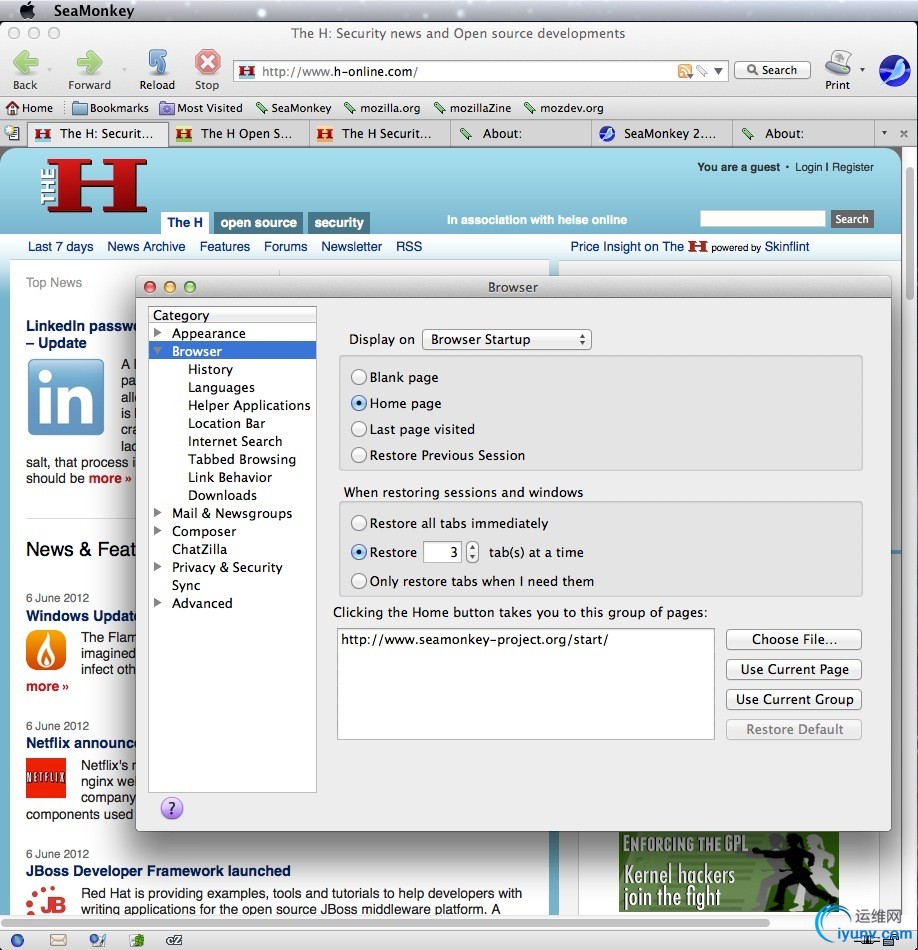Click The H site logo

94,185
